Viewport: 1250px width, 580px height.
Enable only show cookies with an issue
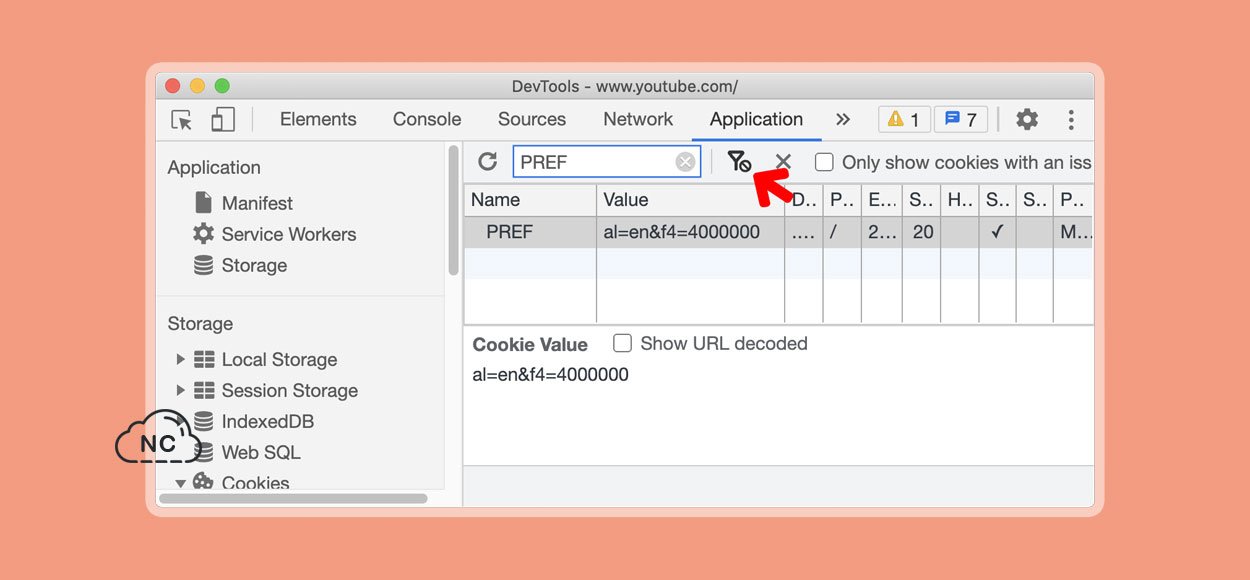[x=824, y=162]
